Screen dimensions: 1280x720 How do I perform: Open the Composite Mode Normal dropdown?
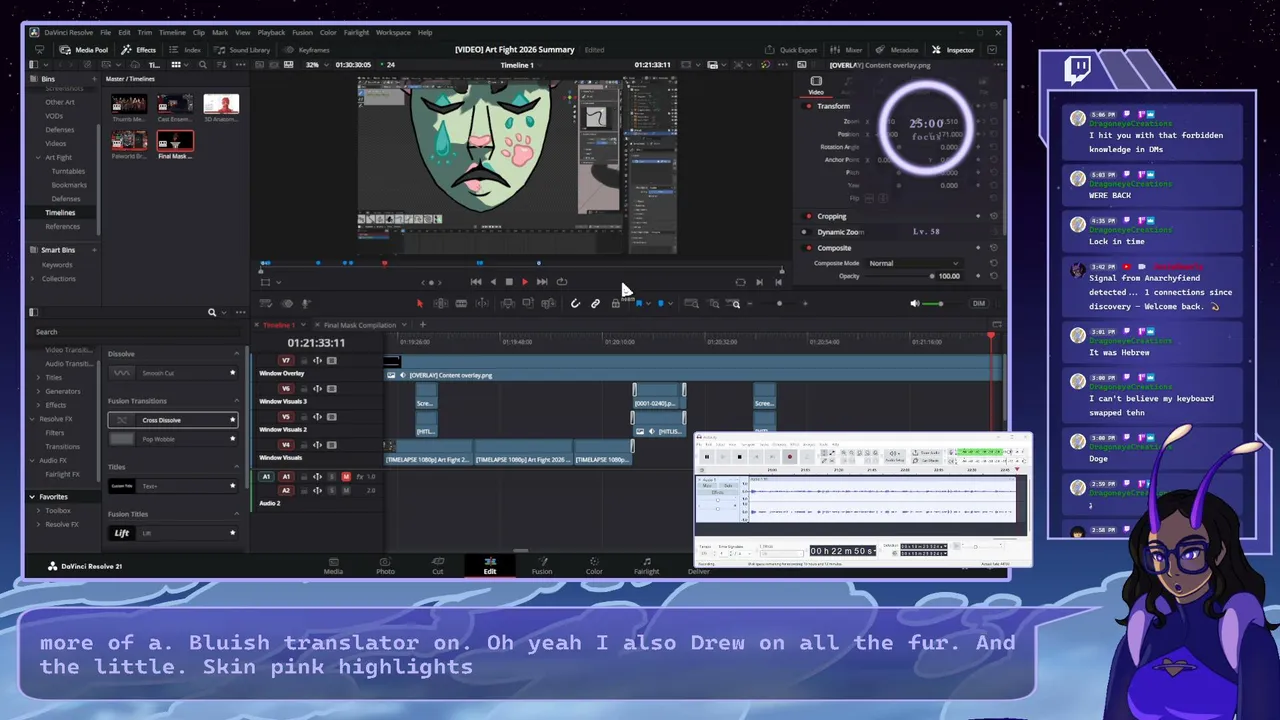913,263
